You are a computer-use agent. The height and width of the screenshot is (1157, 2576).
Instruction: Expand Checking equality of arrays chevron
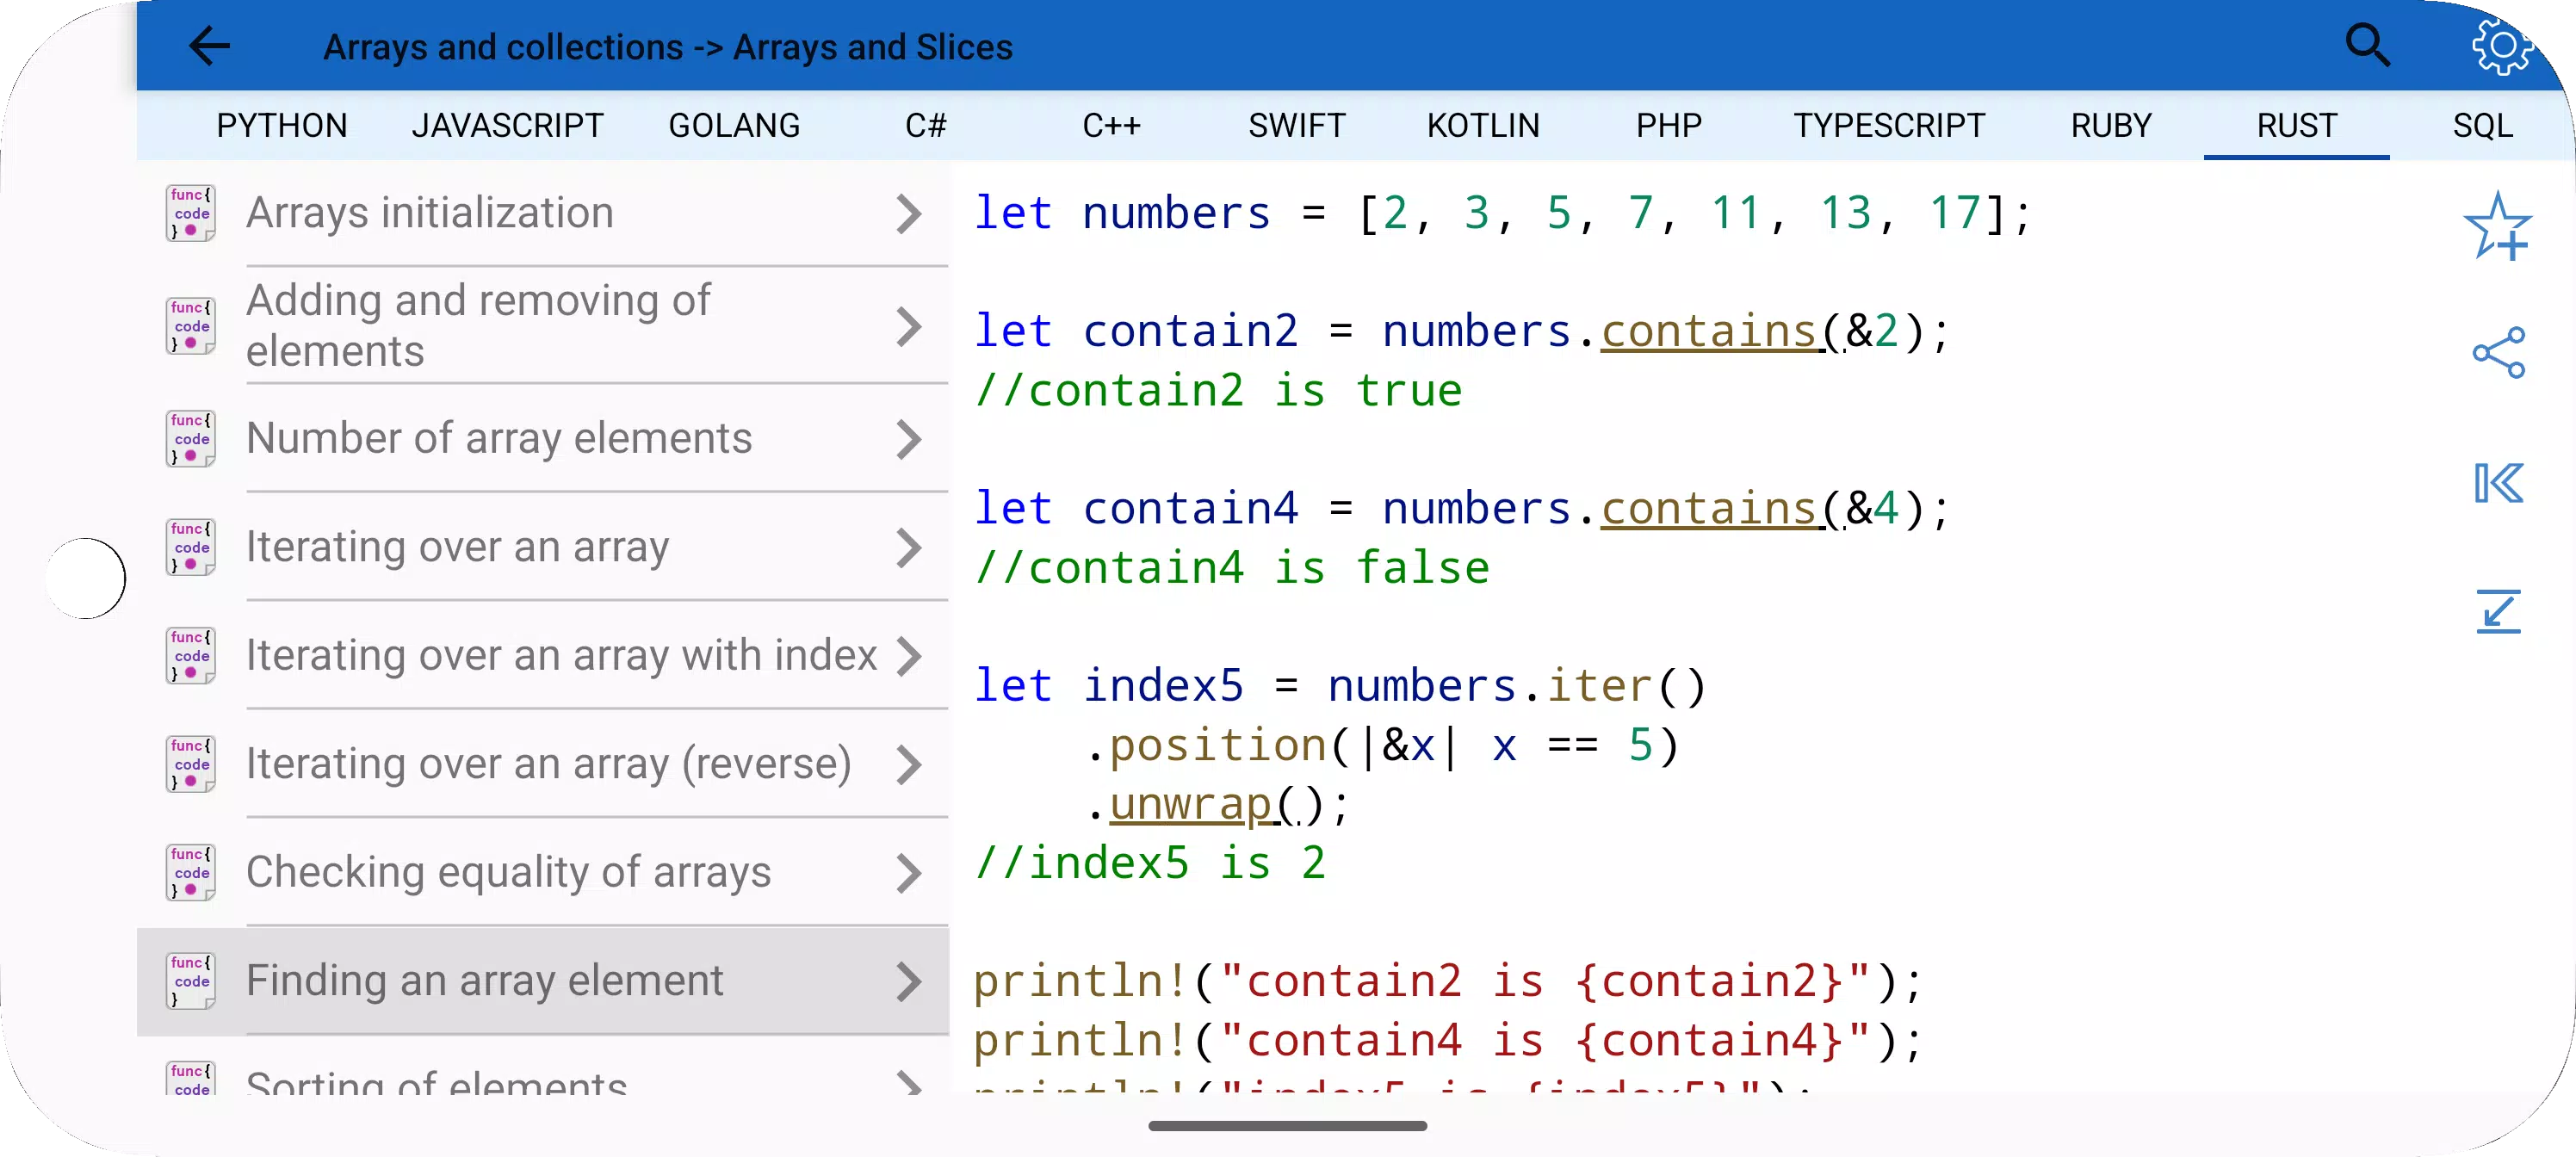click(908, 873)
